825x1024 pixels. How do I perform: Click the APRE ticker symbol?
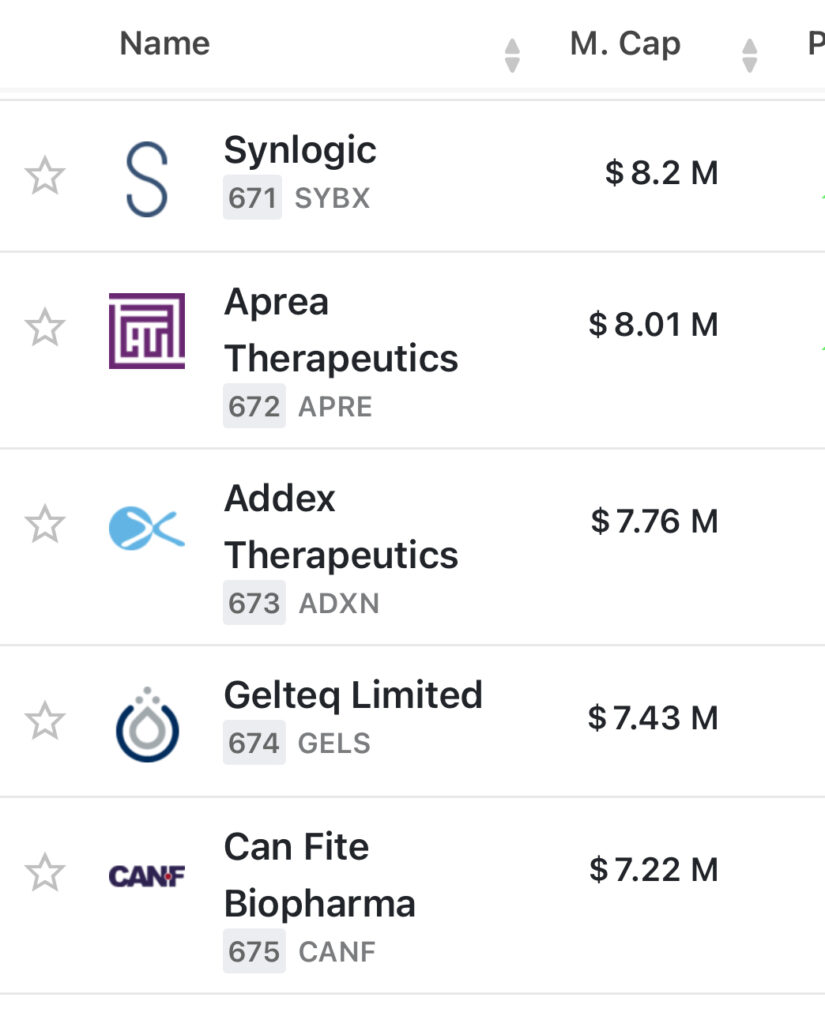point(335,407)
